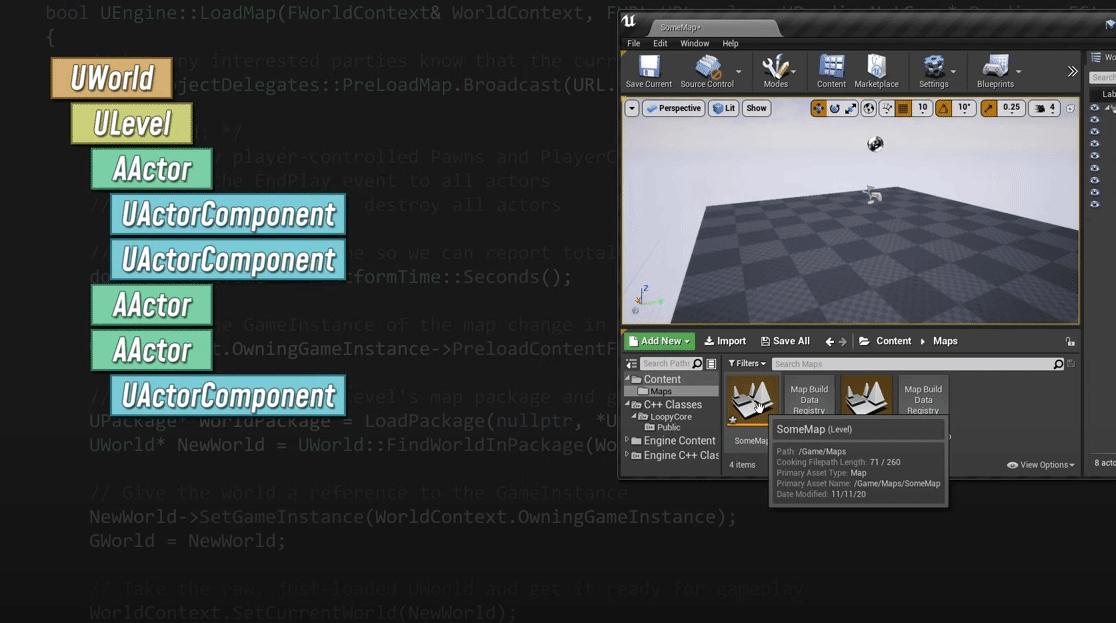
Task: Toggle surface snapping in viewport
Action: pyautogui.click(x=887, y=108)
